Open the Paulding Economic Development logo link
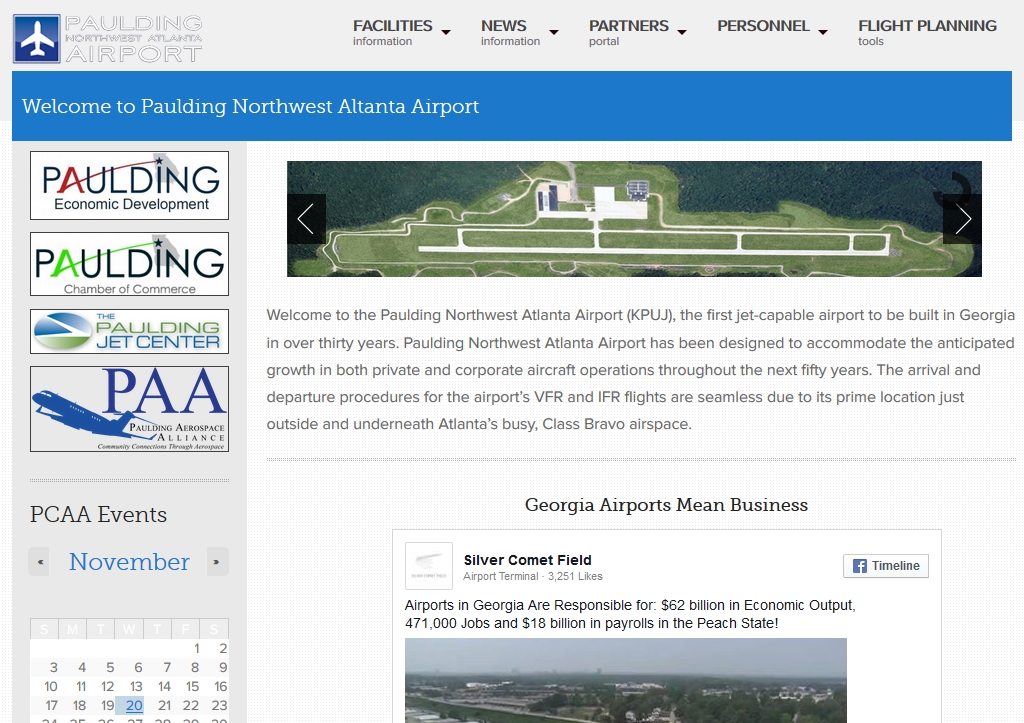This screenshot has height=723, width=1024. coord(129,185)
